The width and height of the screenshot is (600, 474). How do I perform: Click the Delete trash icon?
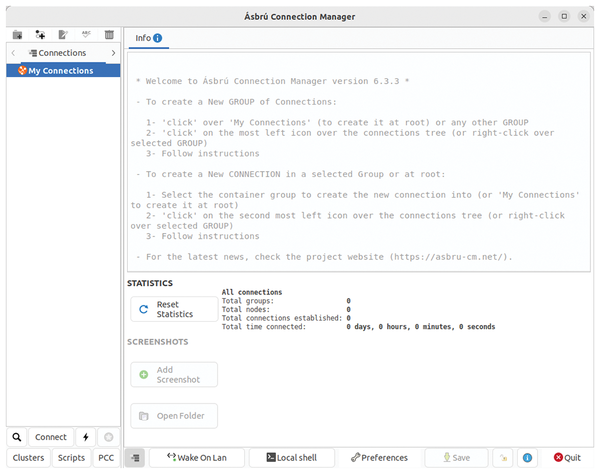pyautogui.click(x=109, y=35)
